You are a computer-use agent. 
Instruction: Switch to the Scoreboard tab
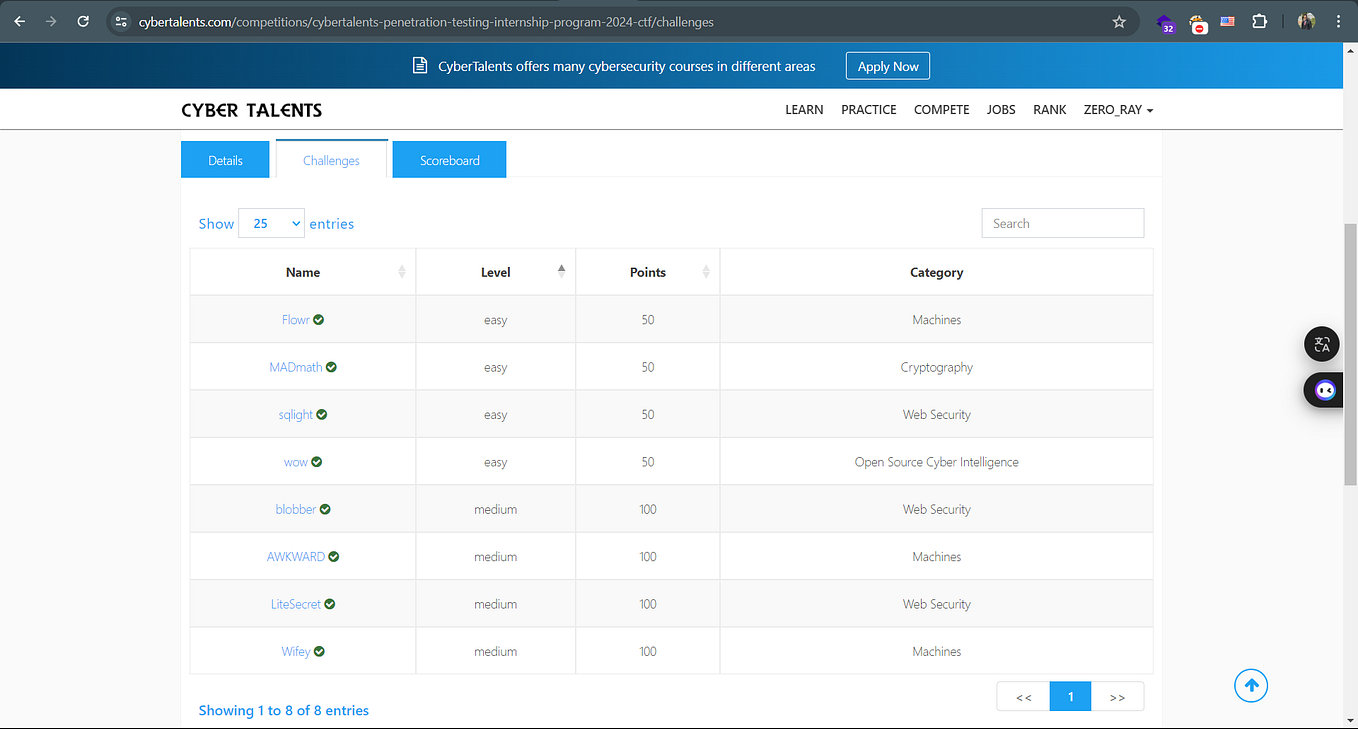pyautogui.click(x=449, y=159)
